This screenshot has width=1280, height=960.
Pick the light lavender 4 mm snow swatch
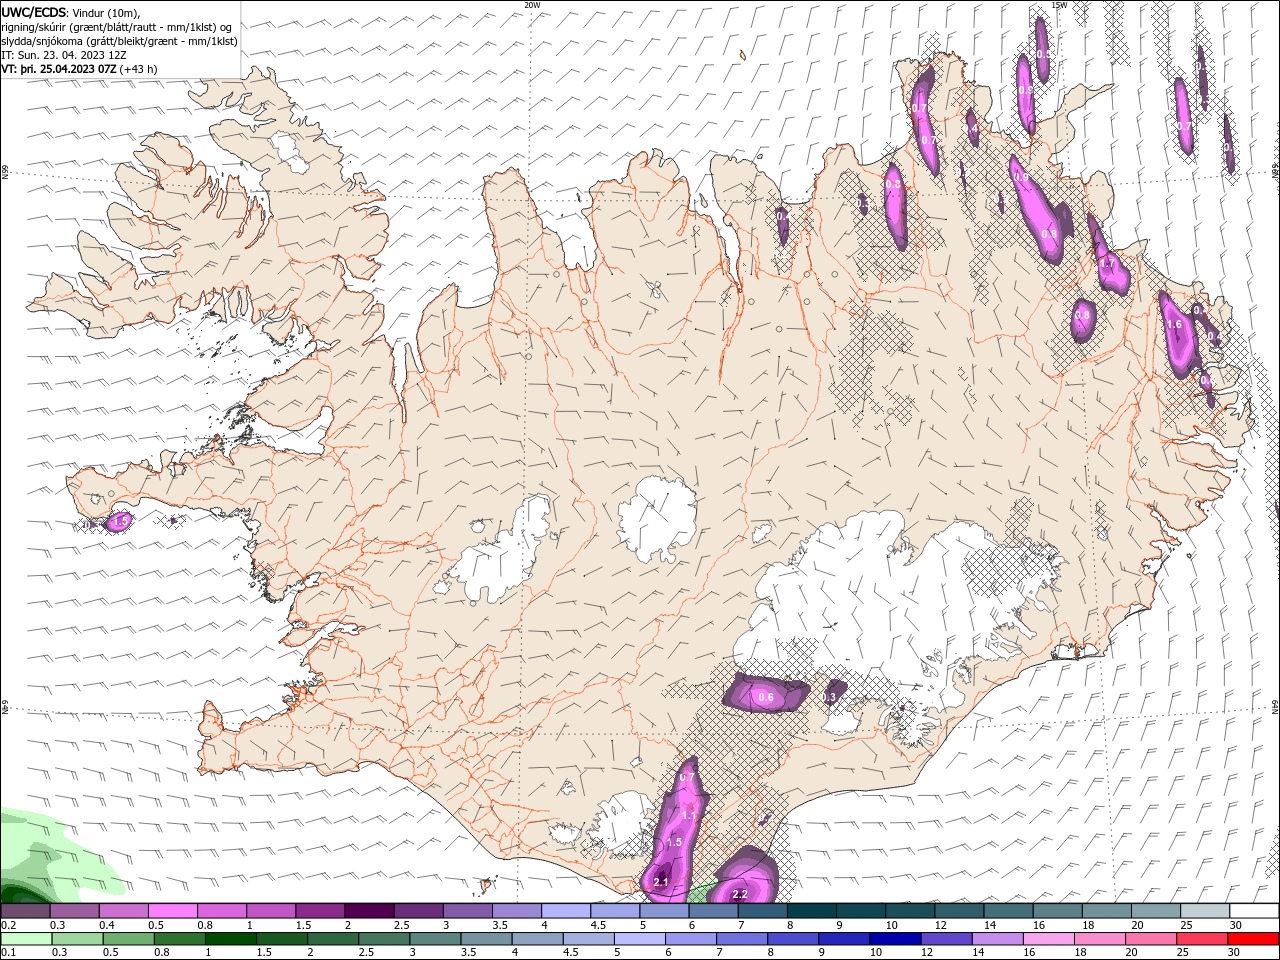(566, 911)
